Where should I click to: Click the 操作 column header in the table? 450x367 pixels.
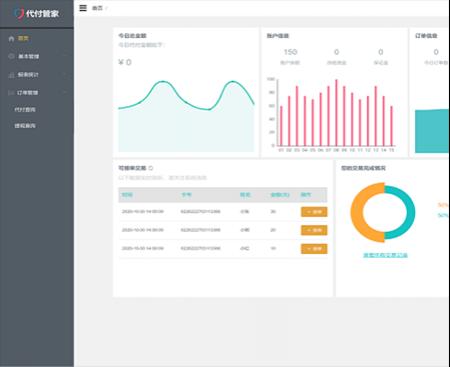click(x=306, y=195)
